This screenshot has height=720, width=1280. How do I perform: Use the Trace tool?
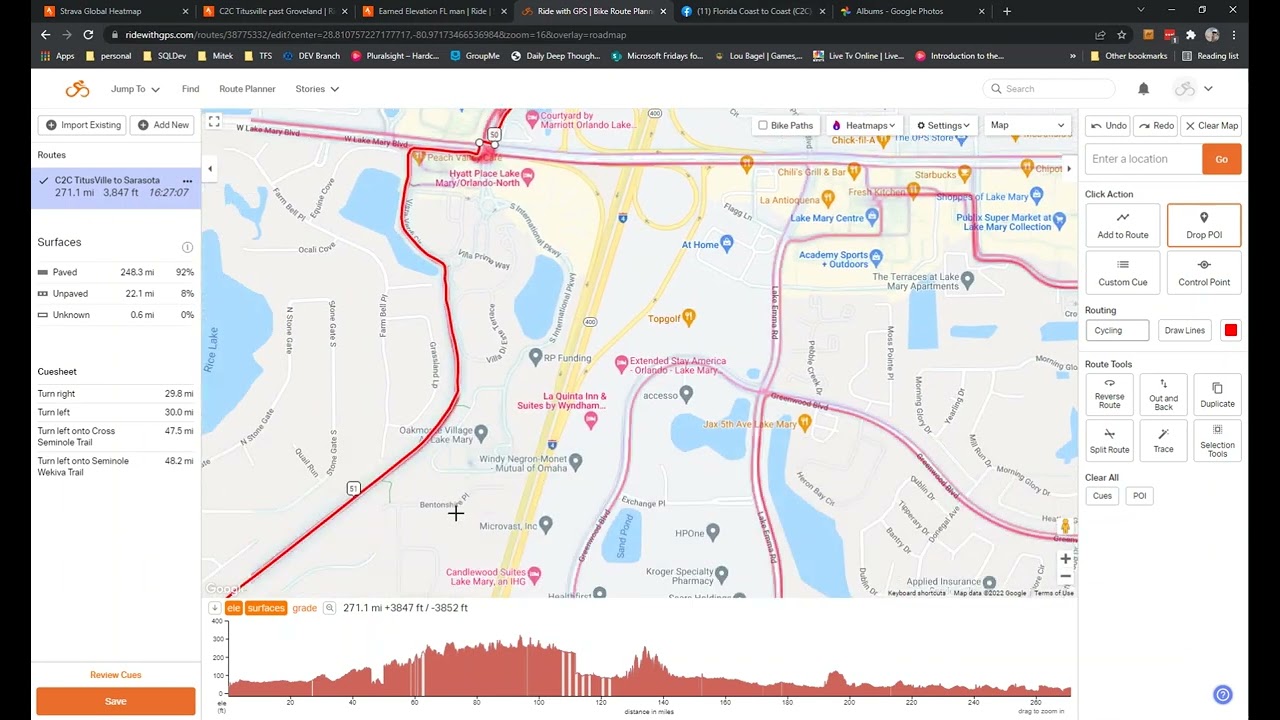tap(1163, 441)
